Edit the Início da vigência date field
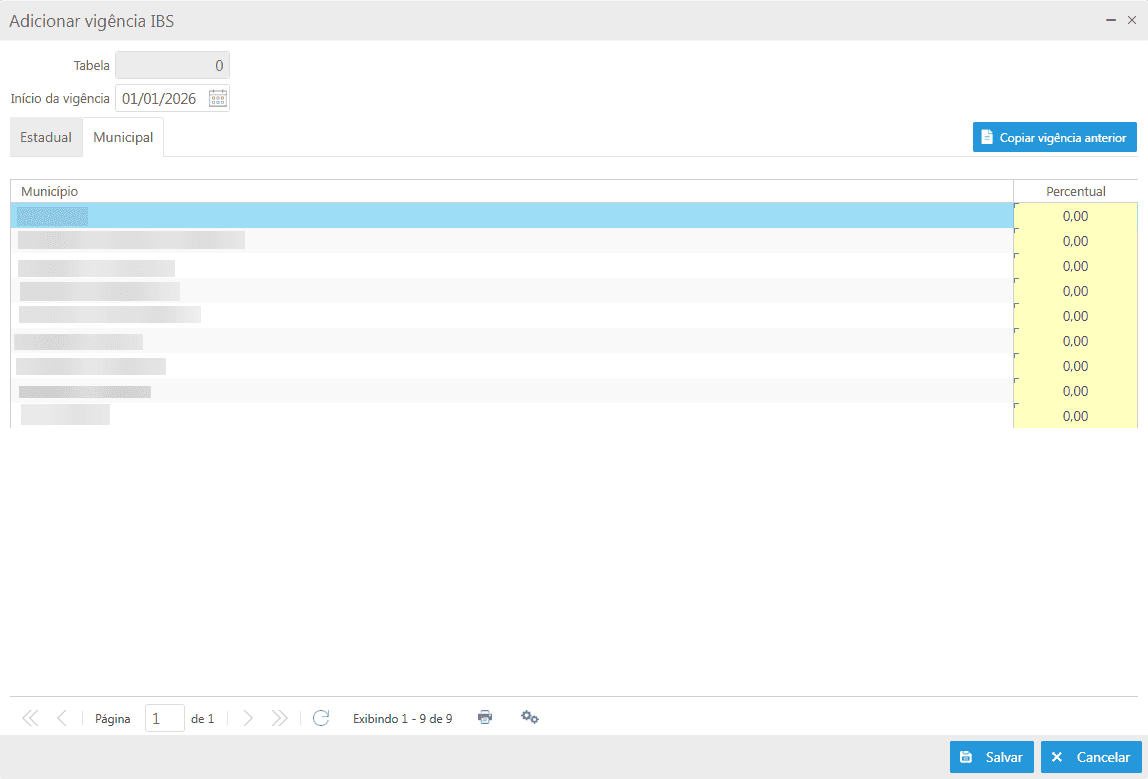Image resolution: width=1148 pixels, height=779 pixels. pos(160,98)
